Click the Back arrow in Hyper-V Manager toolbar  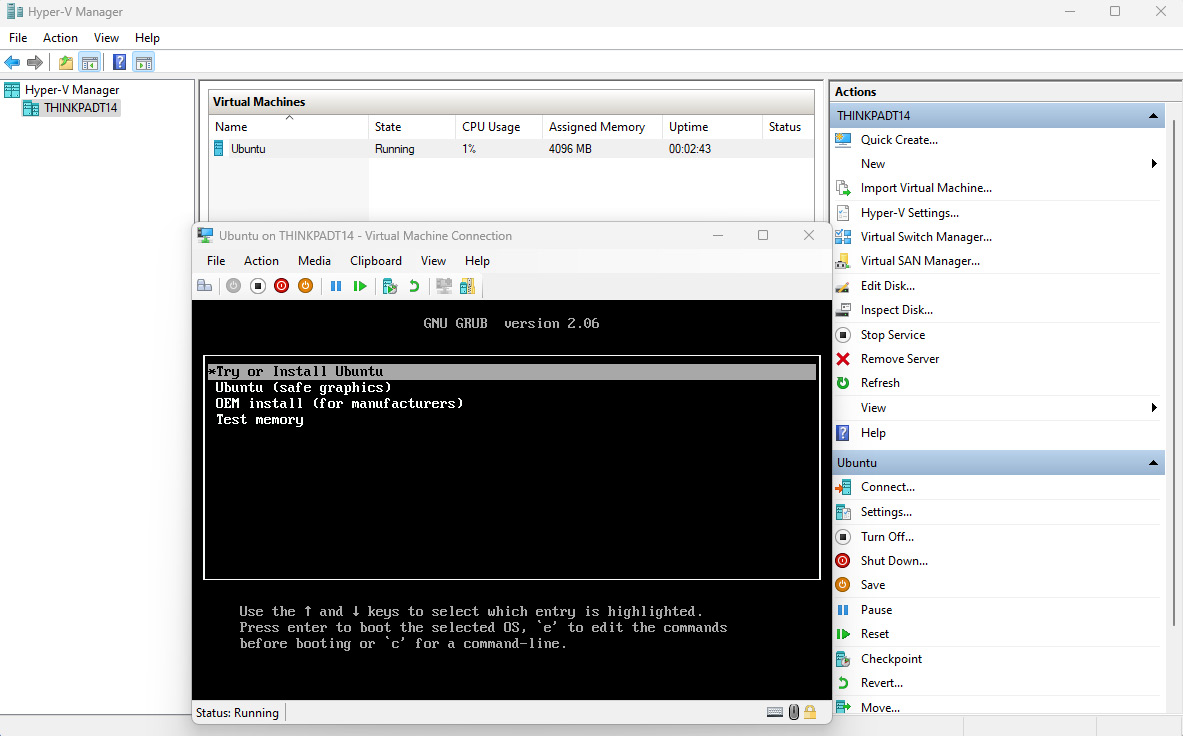point(12,63)
